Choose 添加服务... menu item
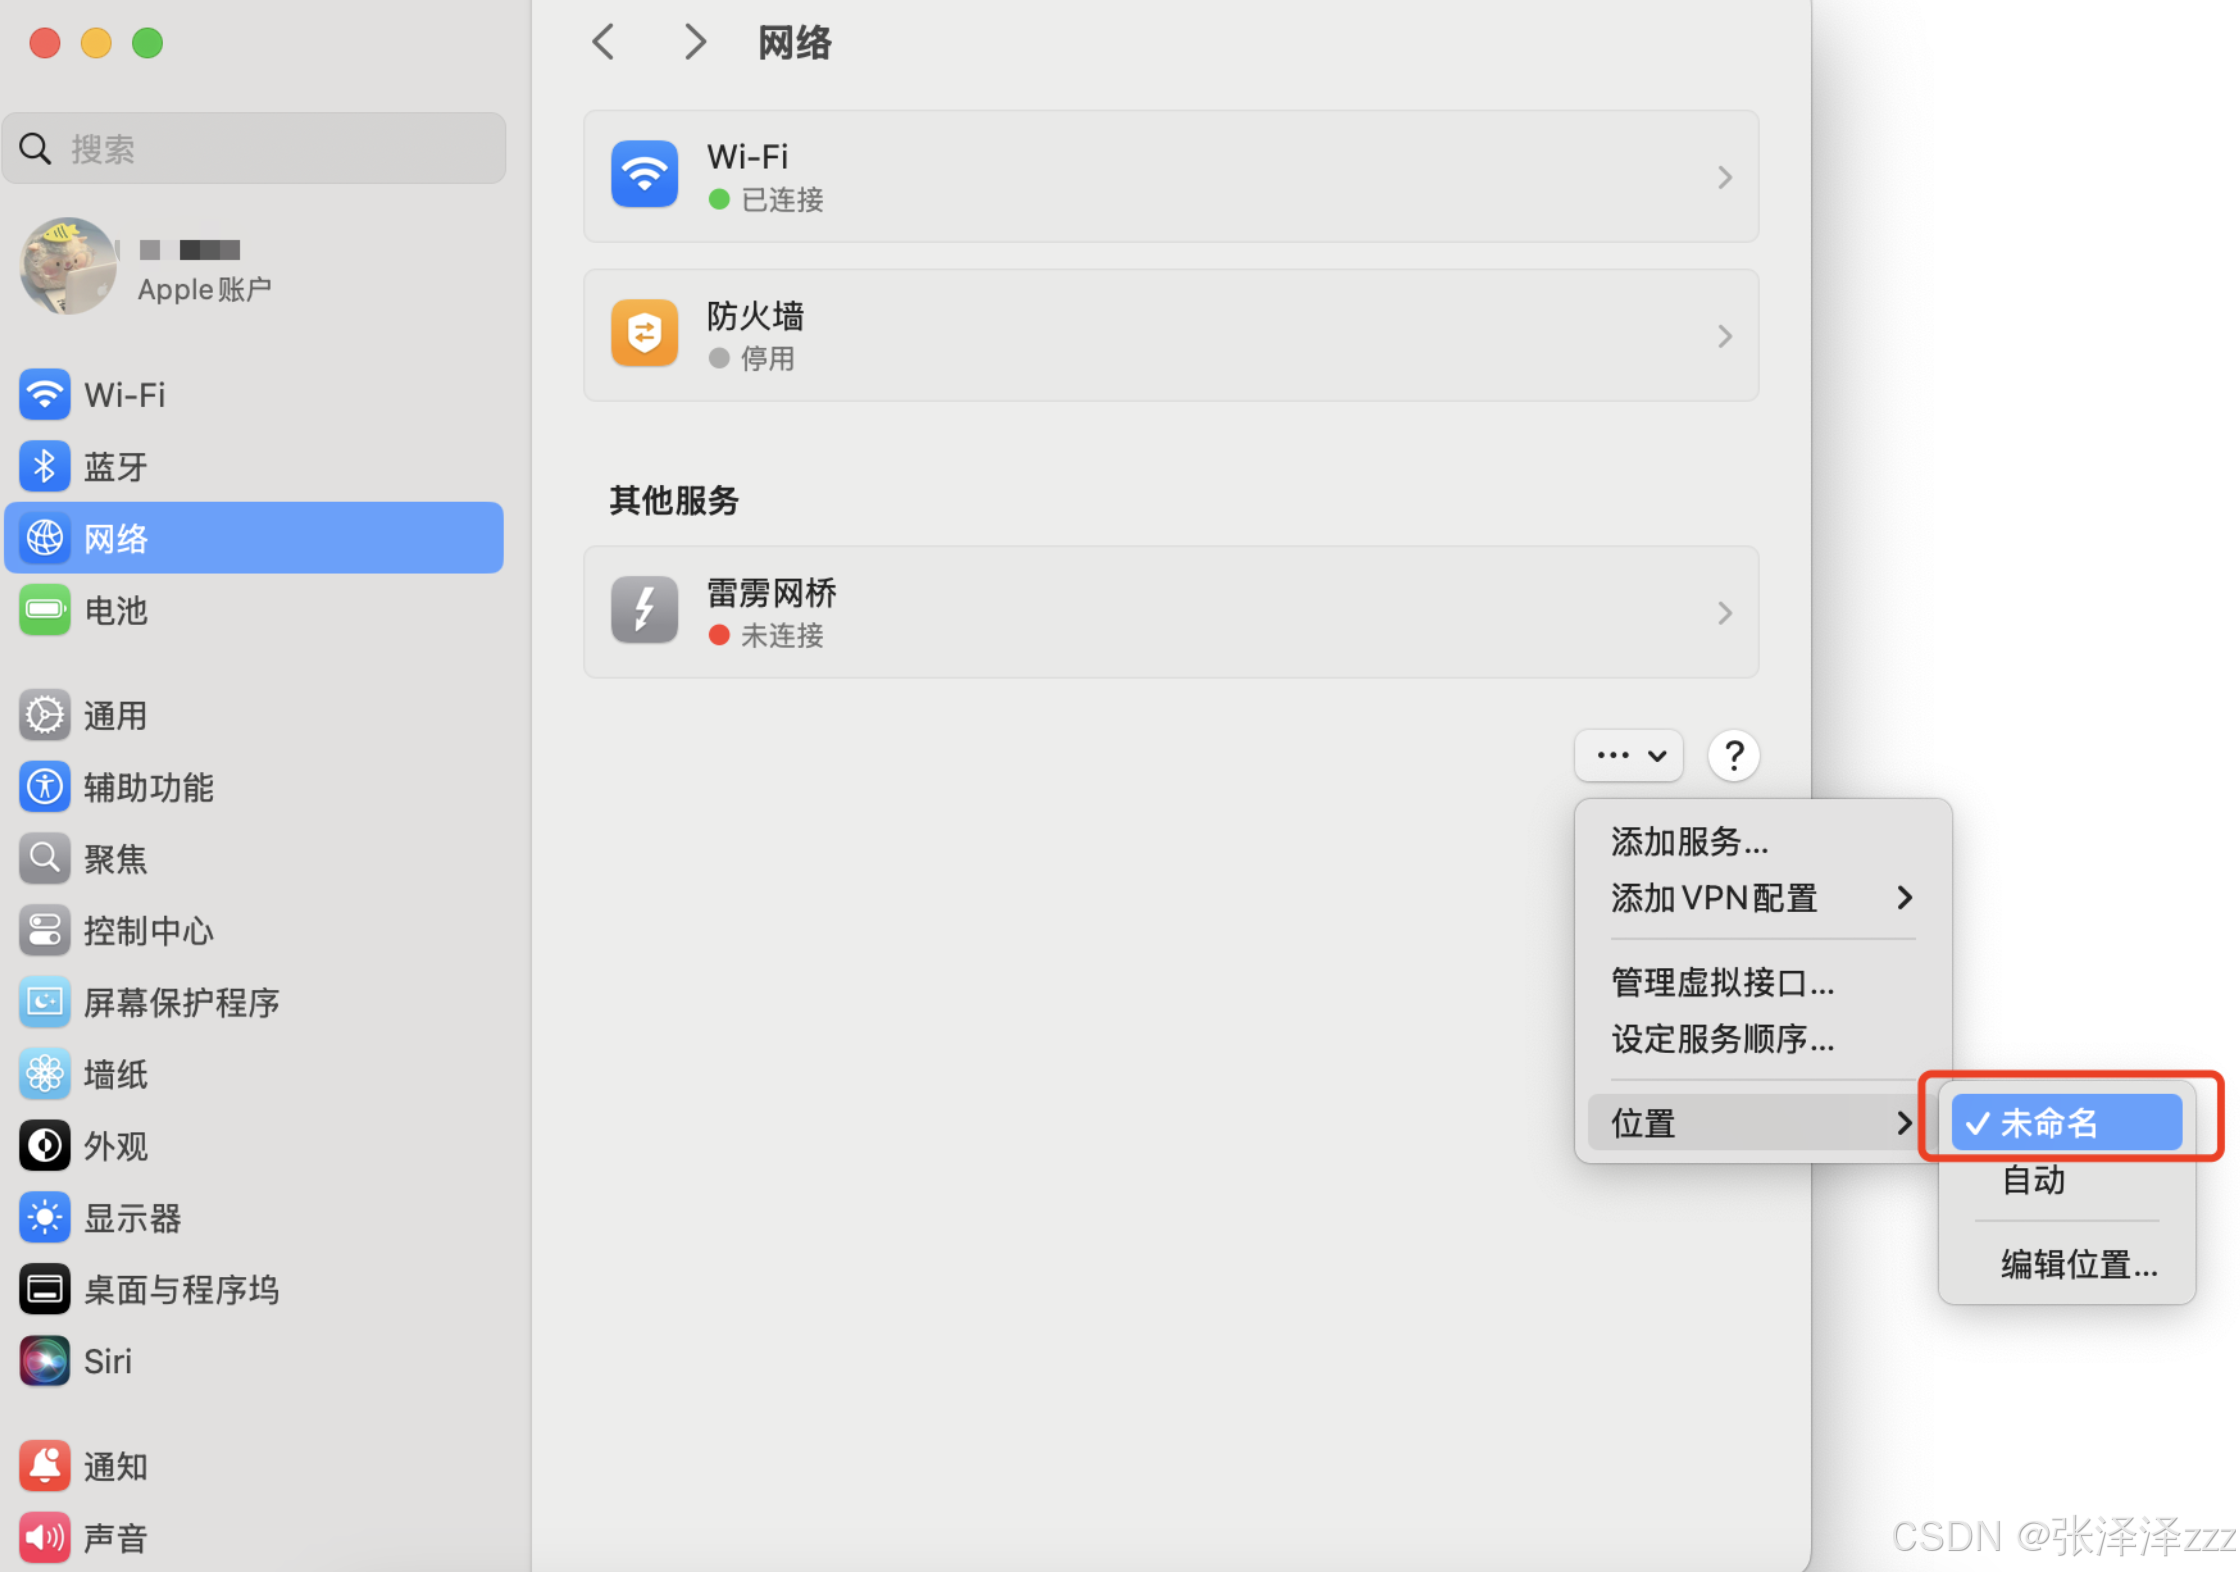Screen dimensions: 2240x1572 tap(1689, 842)
